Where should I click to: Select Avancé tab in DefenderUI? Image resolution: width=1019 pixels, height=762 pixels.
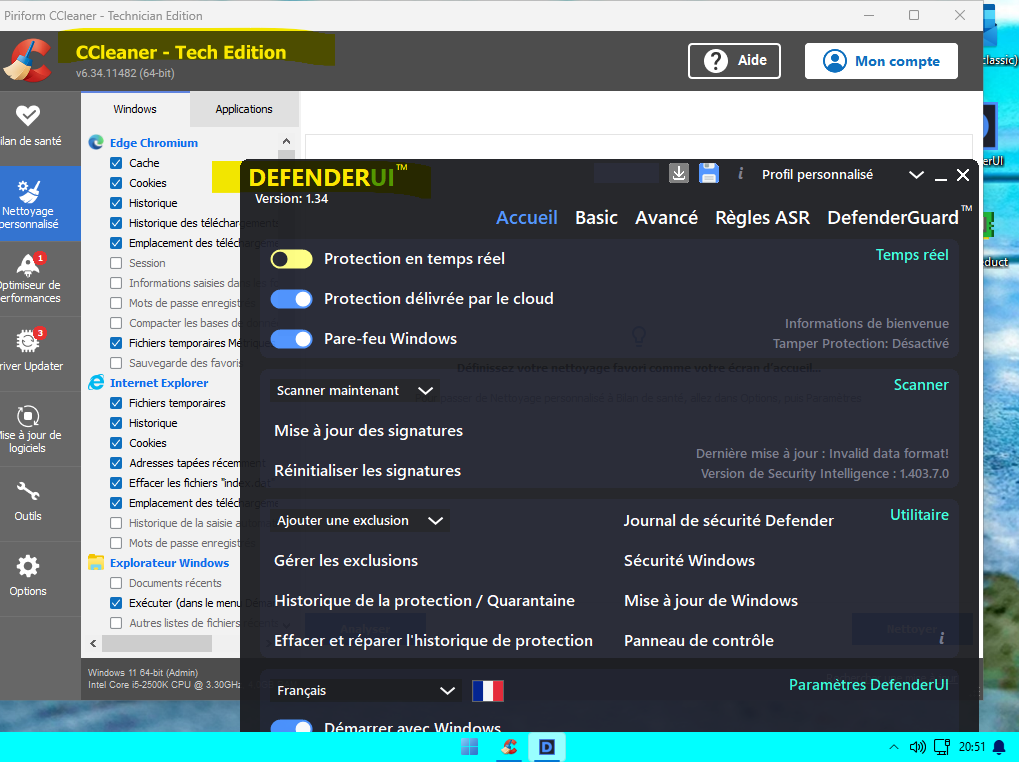click(666, 218)
